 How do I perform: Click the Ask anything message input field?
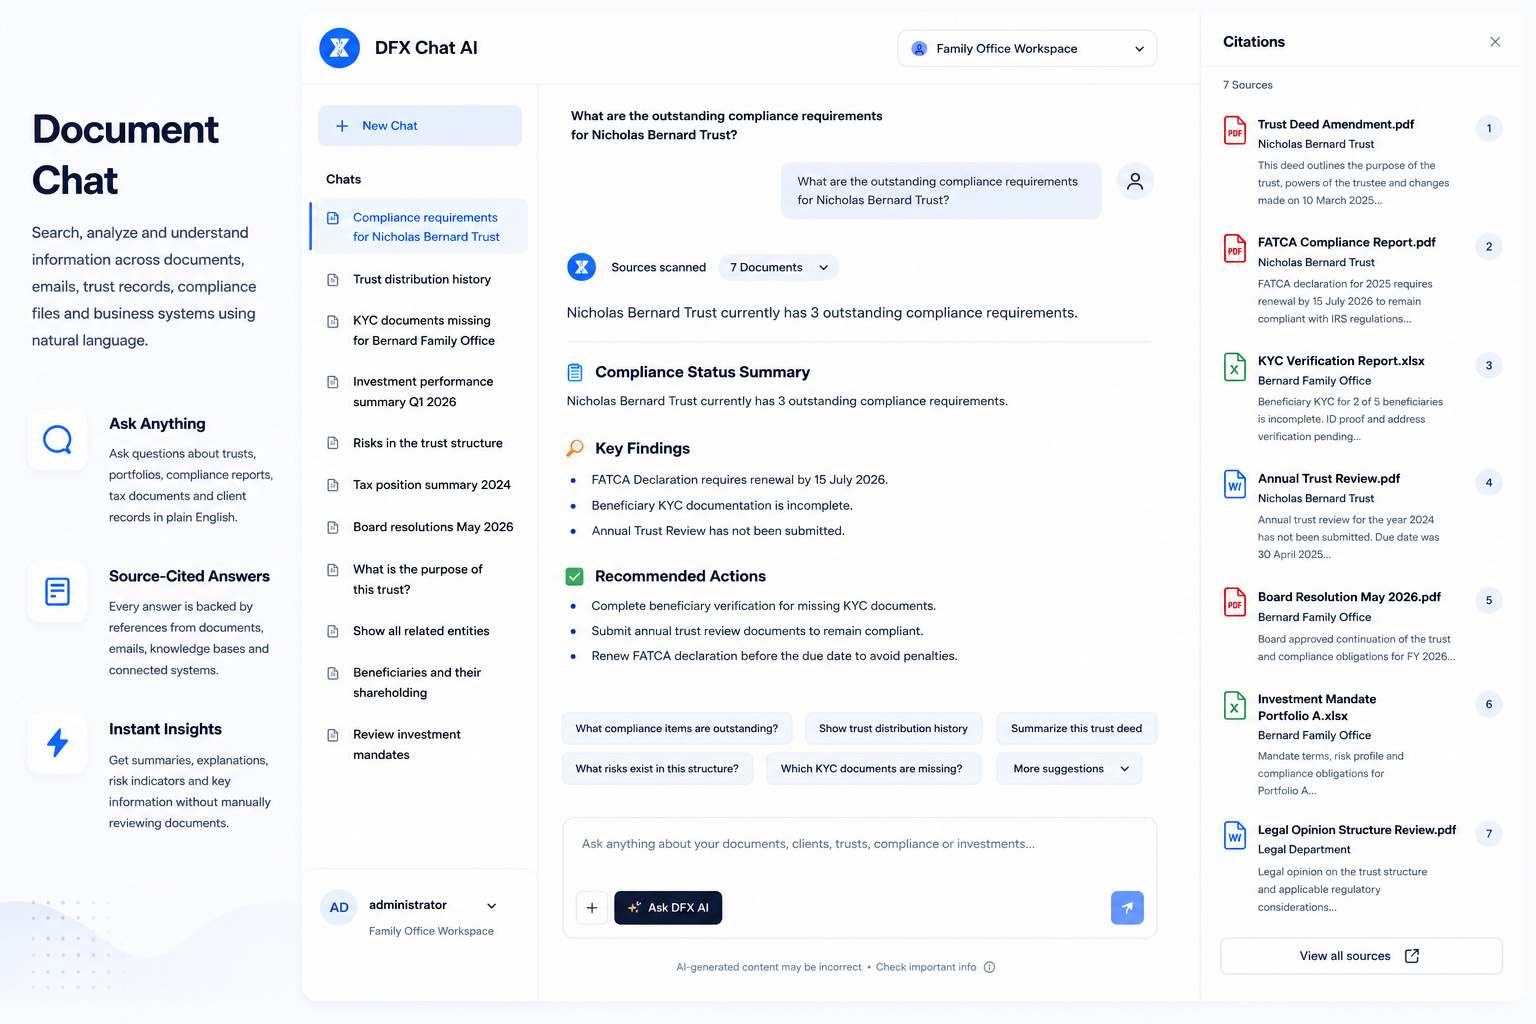coord(859,844)
